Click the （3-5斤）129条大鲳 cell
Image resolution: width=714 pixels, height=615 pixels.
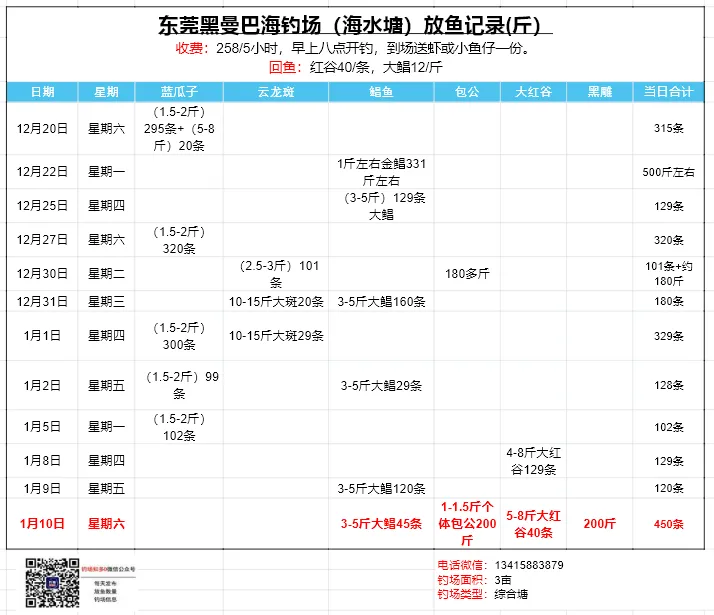381,206
